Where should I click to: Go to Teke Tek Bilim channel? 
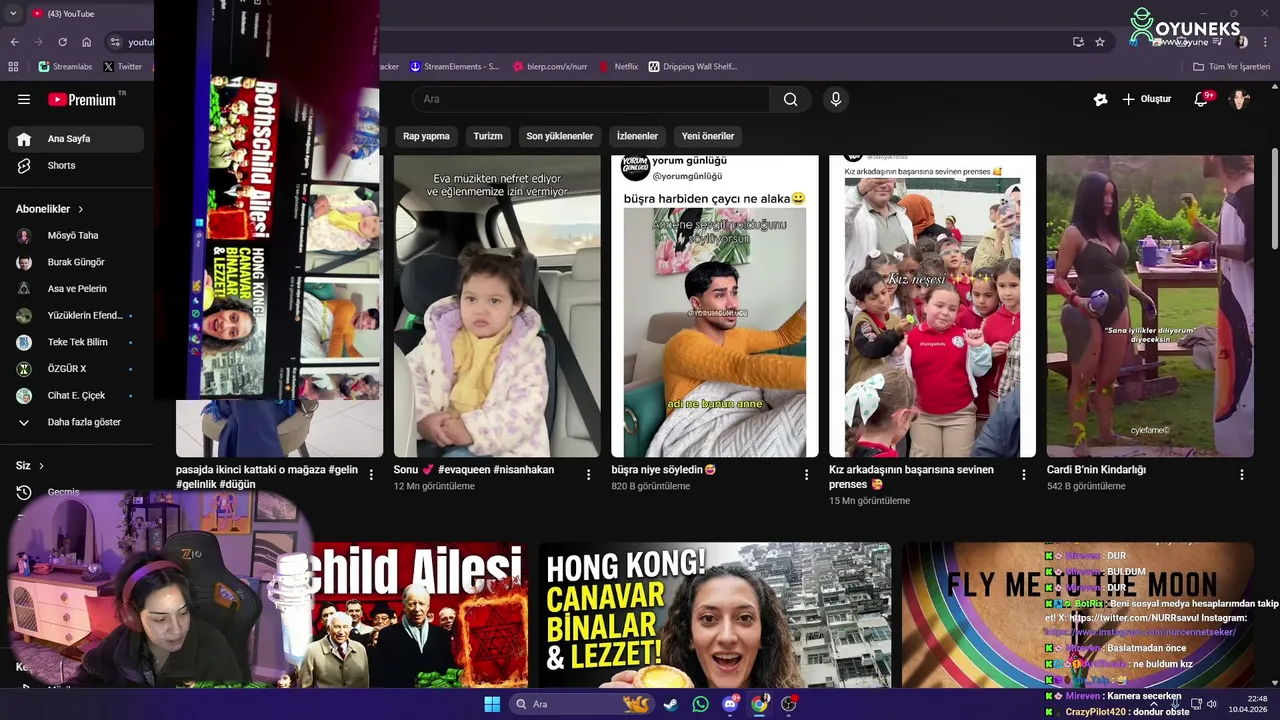click(x=76, y=342)
